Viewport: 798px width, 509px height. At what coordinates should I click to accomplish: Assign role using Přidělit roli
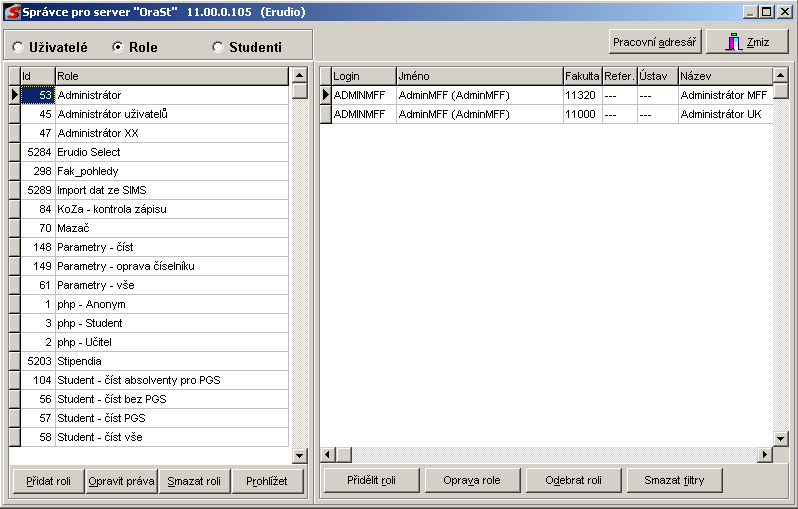[x=371, y=480]
